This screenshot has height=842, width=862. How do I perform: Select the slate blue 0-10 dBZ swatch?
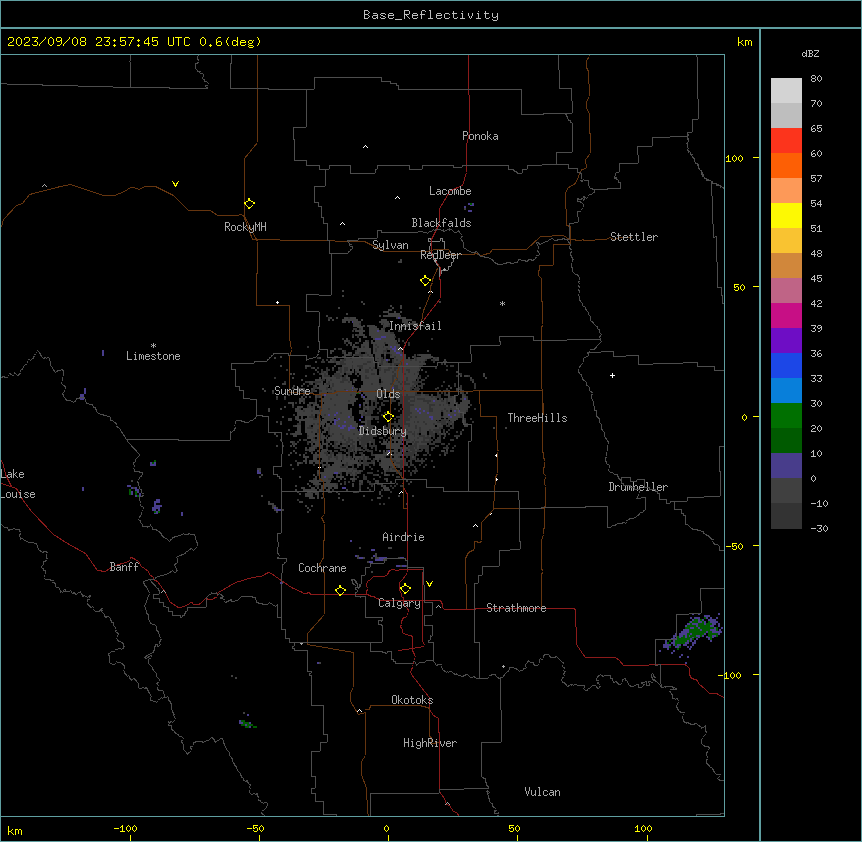786,466
